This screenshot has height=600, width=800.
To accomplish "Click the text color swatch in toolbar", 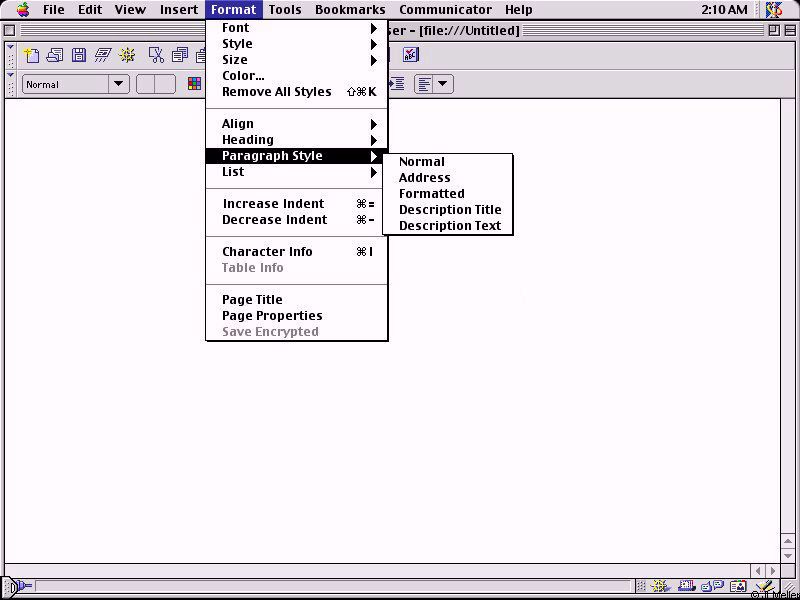I will click(x=195, y=85).
